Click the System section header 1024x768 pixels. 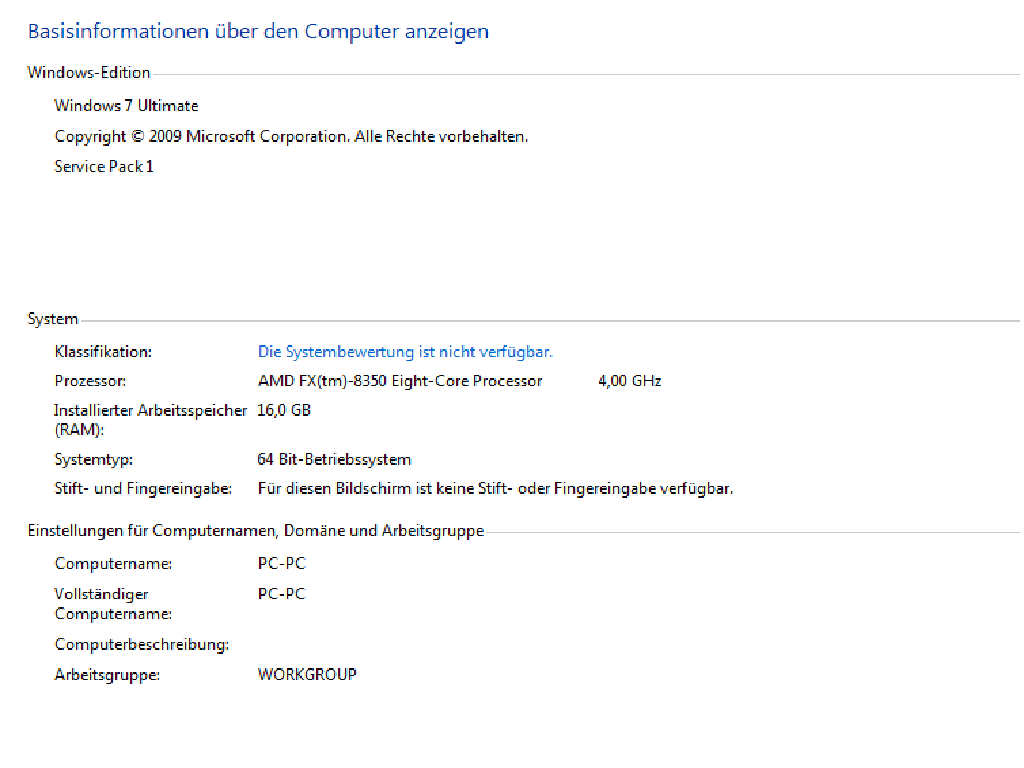coord(53,319)
